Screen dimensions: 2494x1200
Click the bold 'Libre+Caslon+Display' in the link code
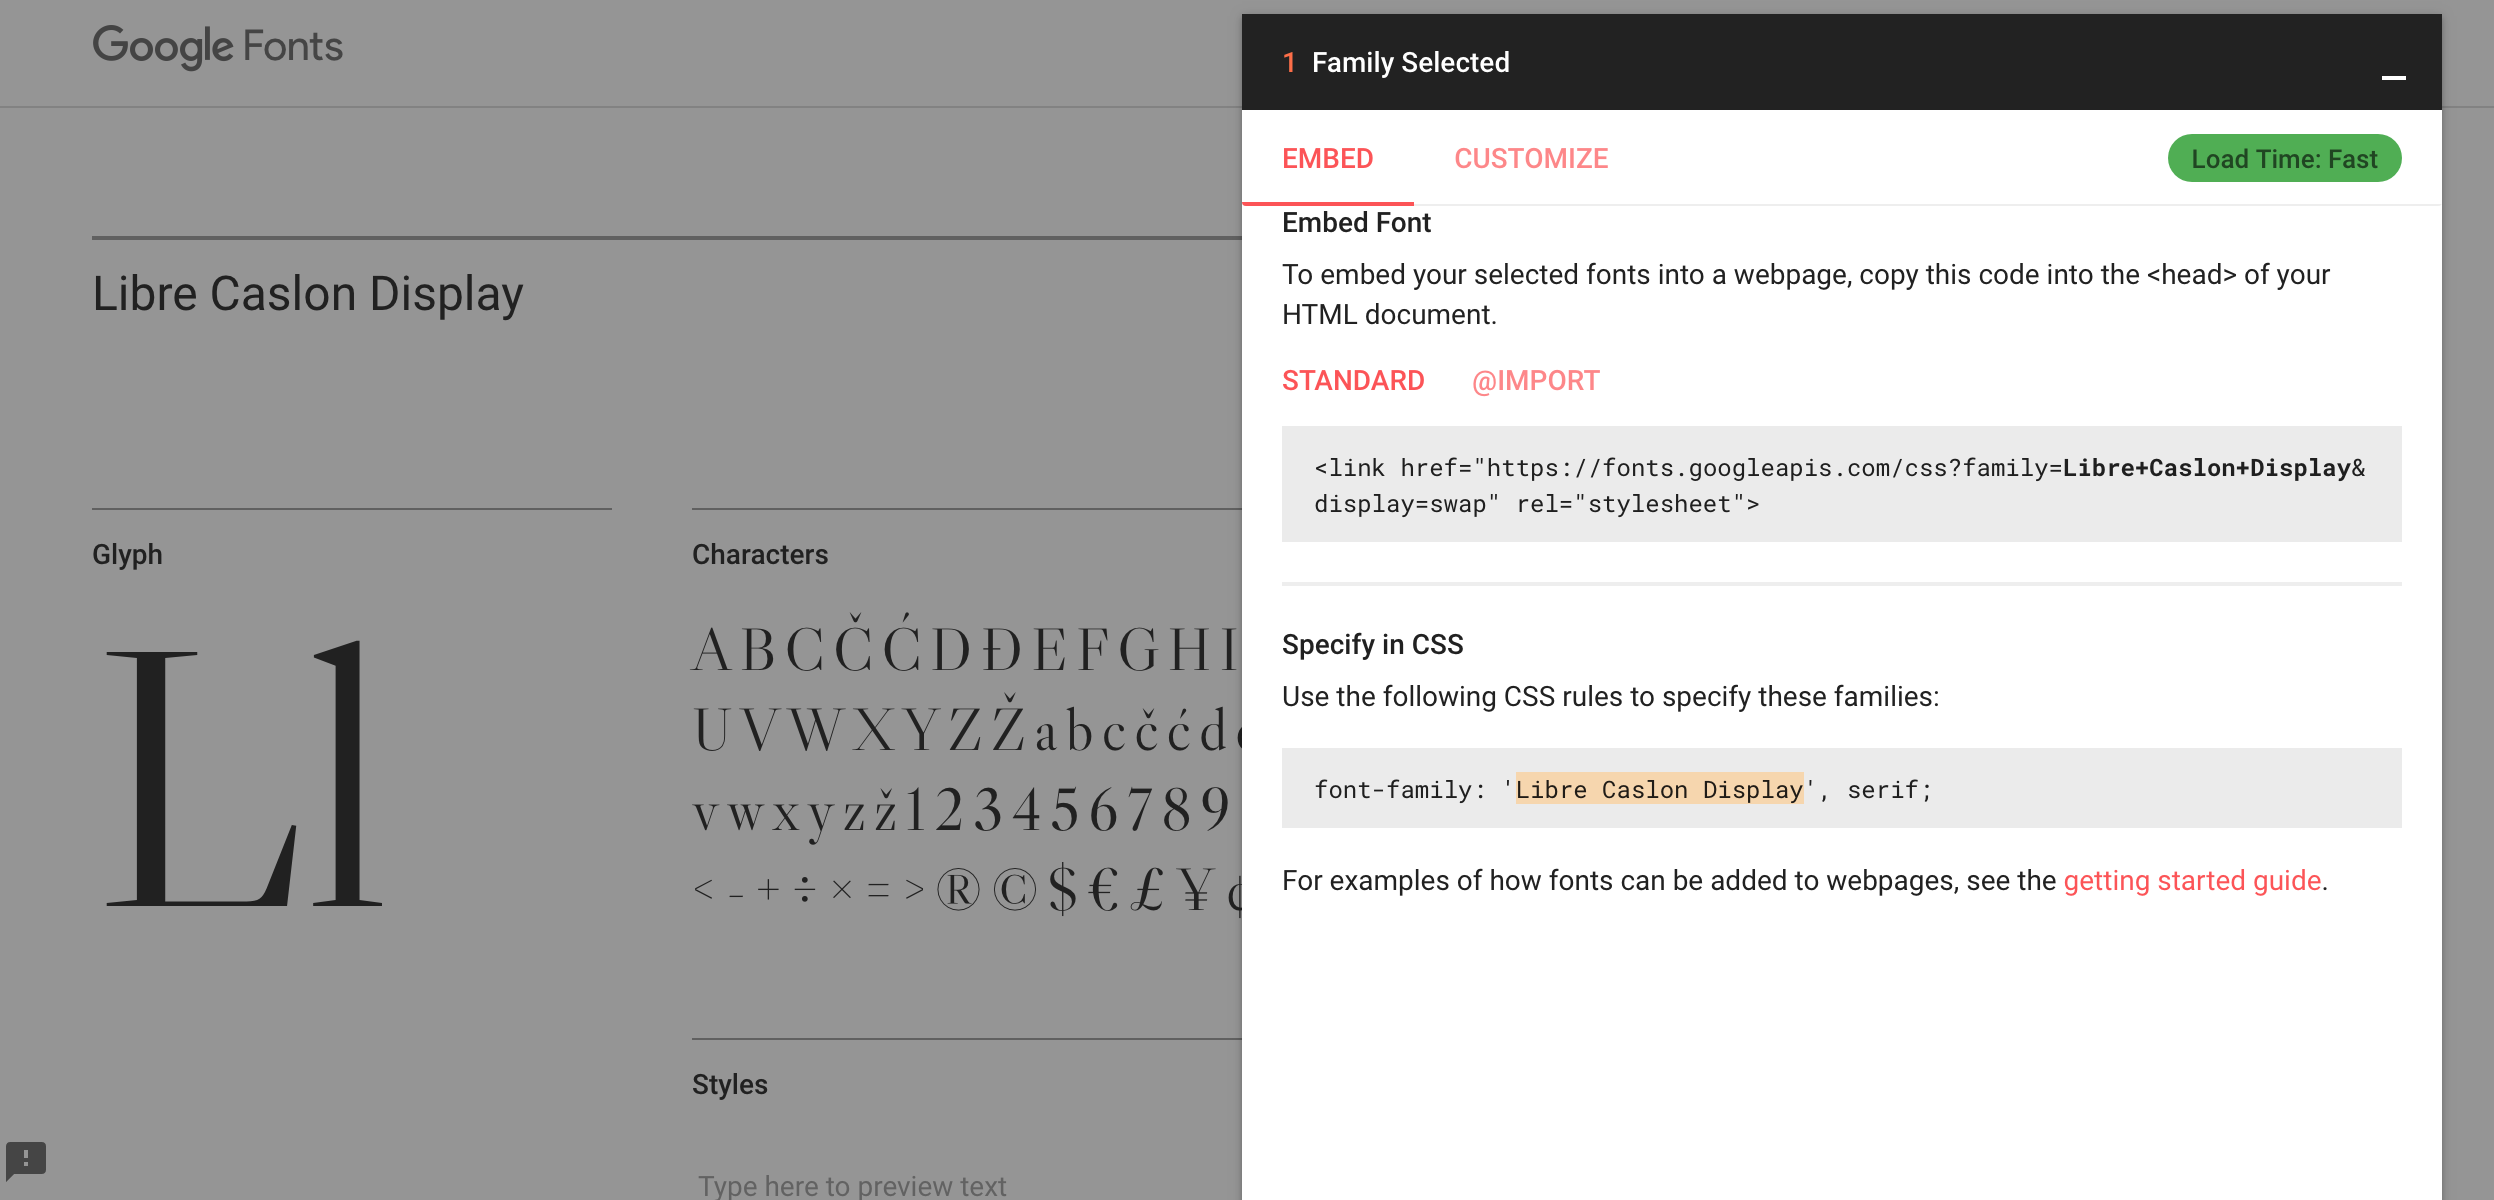[2206, 468]
